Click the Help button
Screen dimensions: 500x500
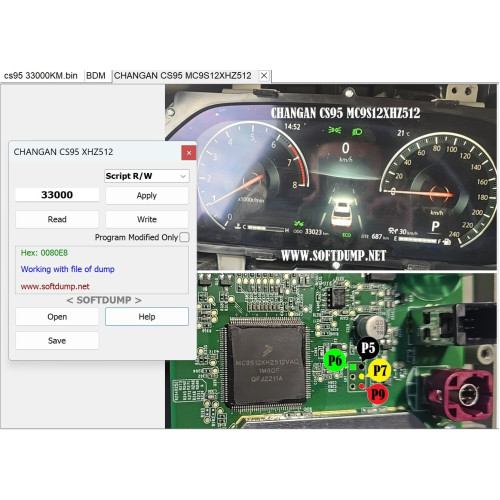click(147, 317)
